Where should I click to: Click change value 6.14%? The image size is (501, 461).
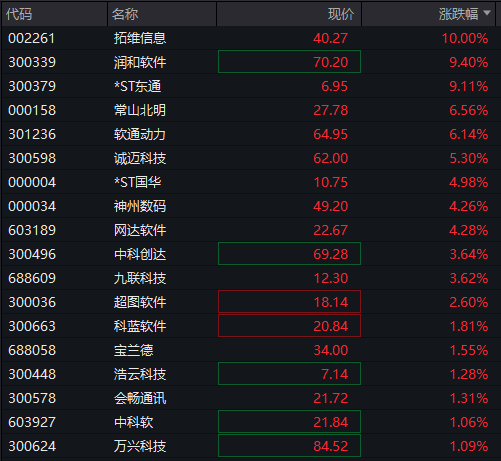click(x=469, y=134)
